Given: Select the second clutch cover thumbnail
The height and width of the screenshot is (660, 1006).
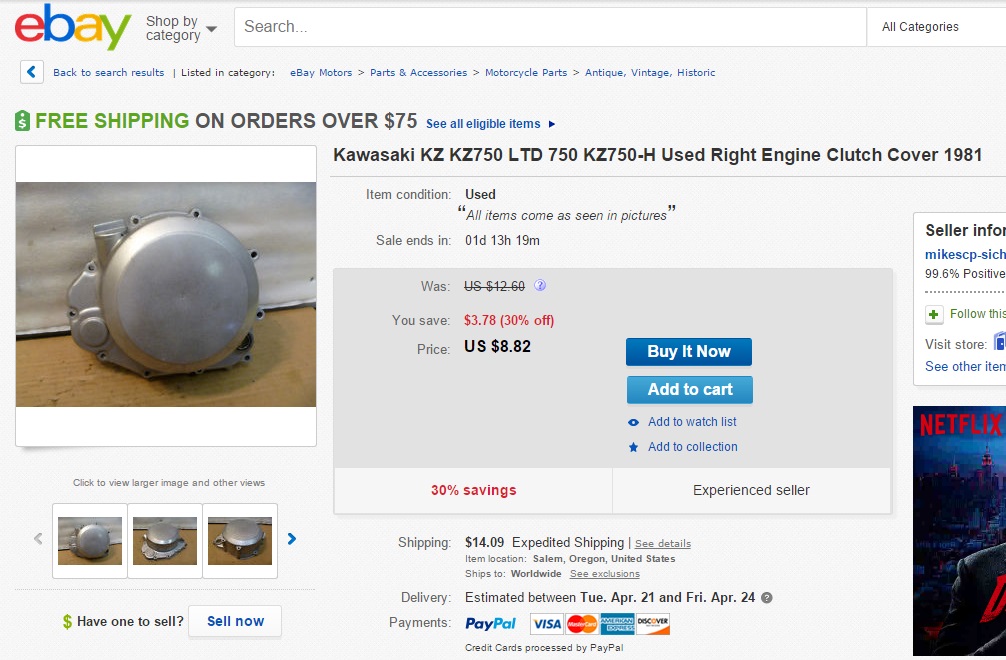Looking at the screenshot, I should (x=165, y=540).
